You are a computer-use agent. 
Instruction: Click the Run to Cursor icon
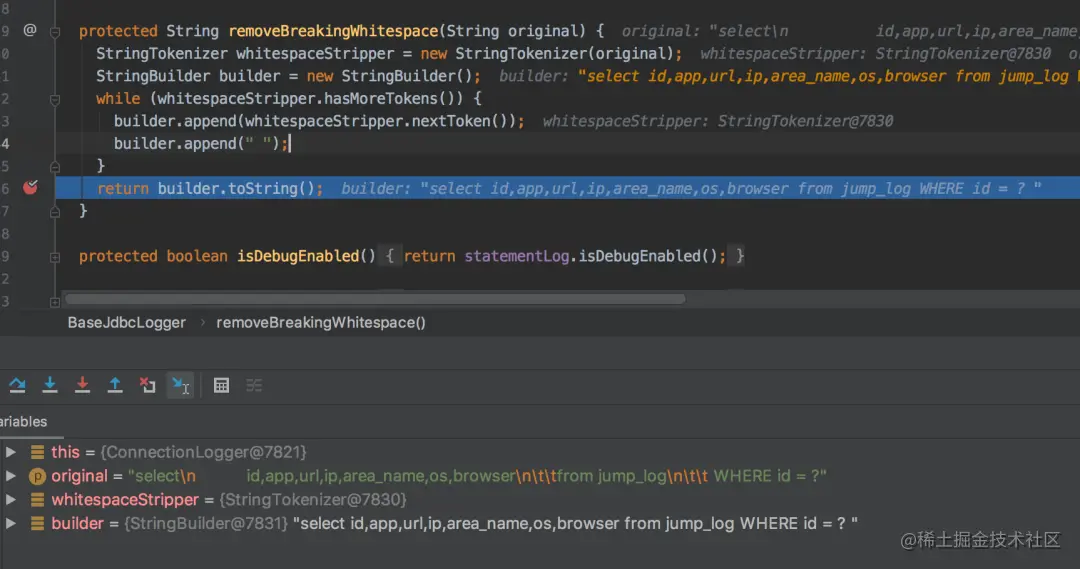pyautogui.click(x=181, y=386)
